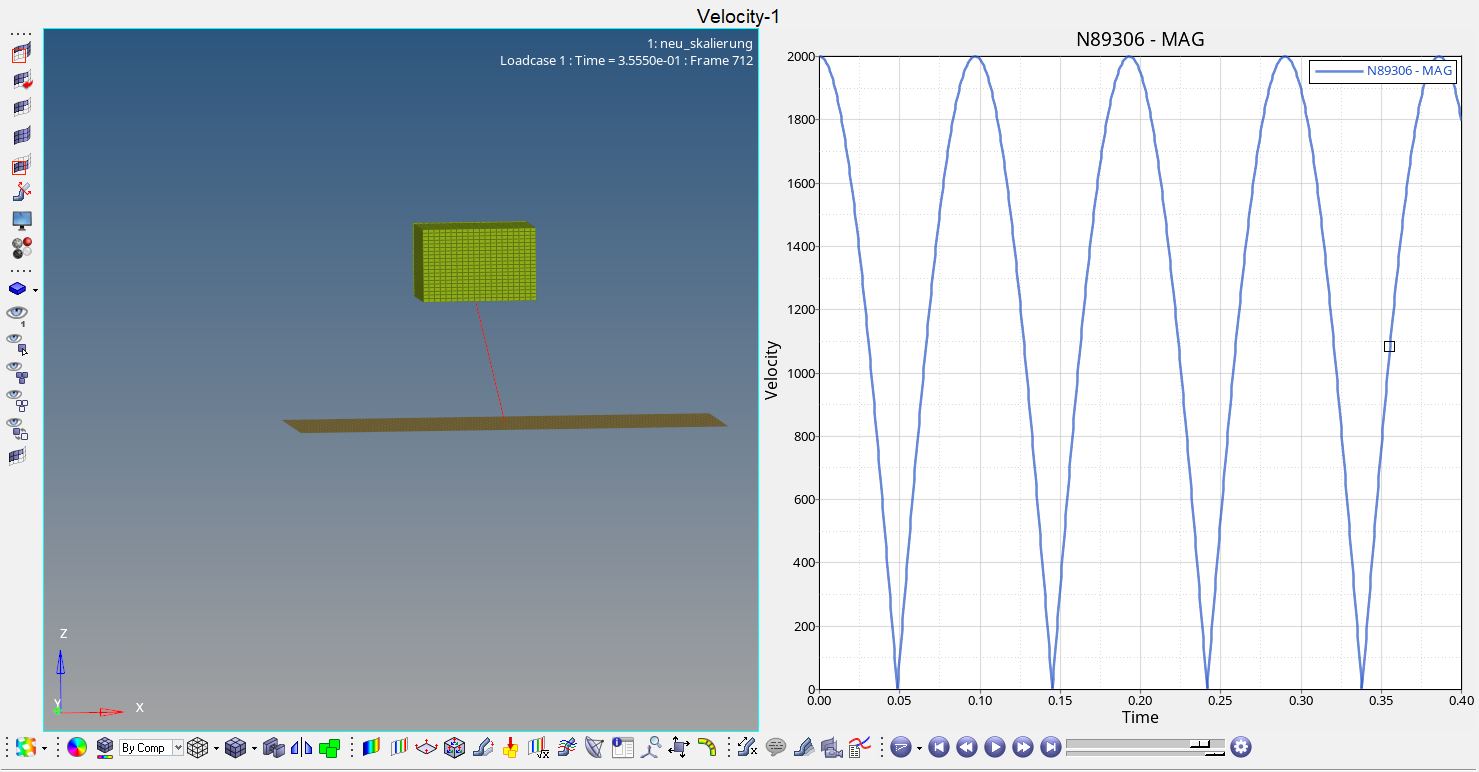The image size is (1479, 772).
Task: Click the third mesh grid icon in sidebar
Action: point(21,108)
